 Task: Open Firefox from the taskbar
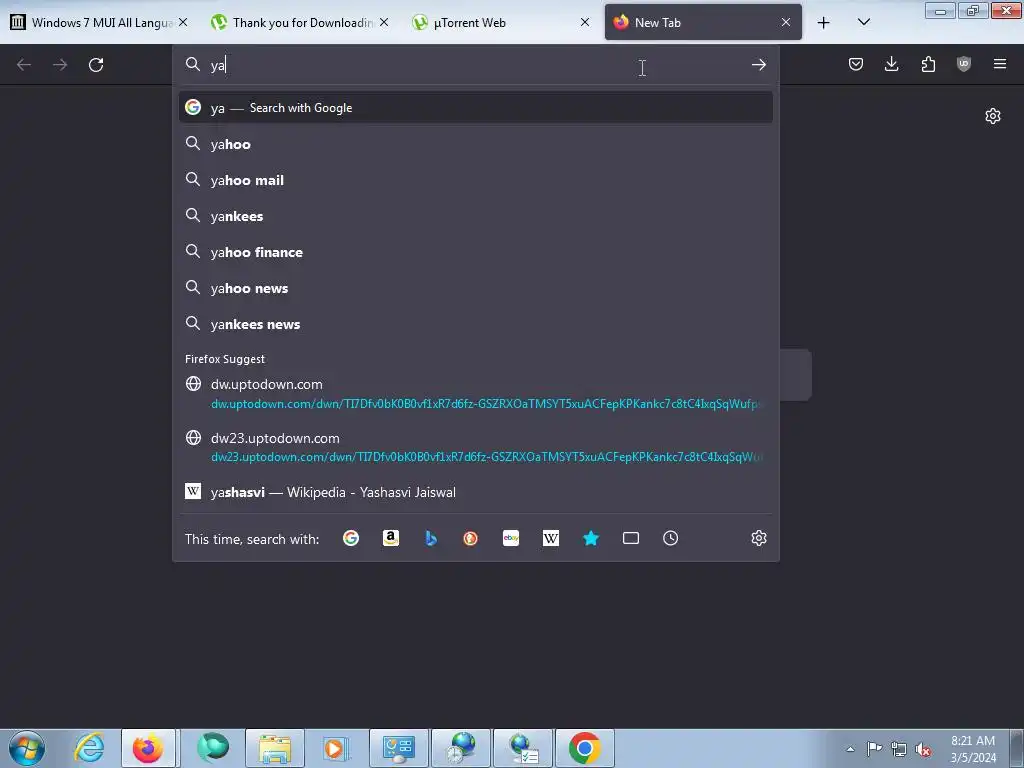click(x=148, y=748)
